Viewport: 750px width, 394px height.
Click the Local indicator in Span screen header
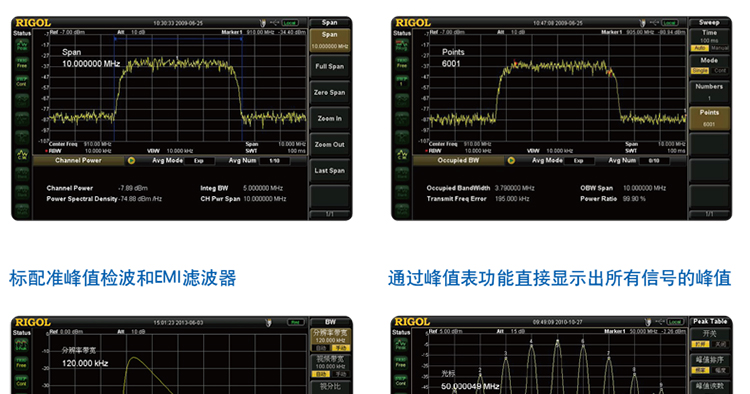click(289, 22)
